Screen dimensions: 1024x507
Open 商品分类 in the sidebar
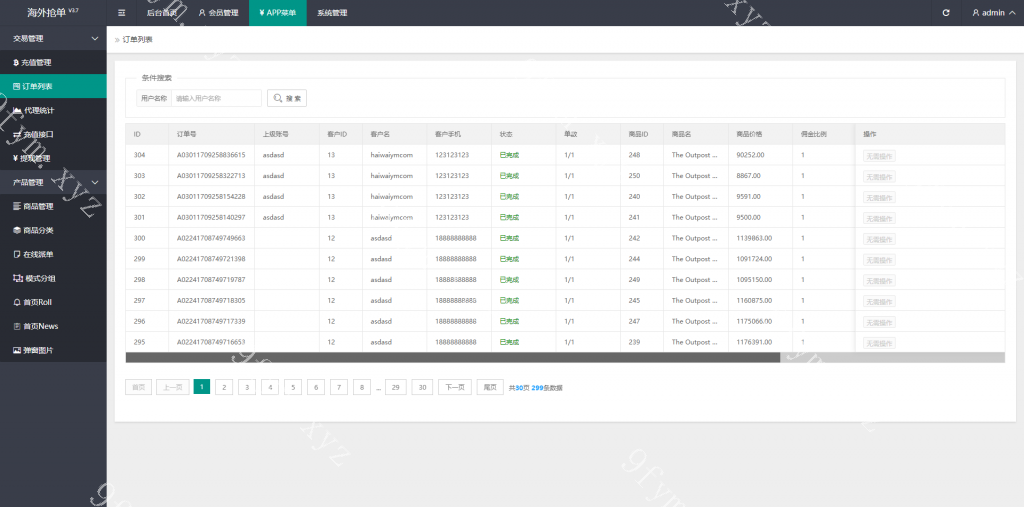(x=53, y=231)
